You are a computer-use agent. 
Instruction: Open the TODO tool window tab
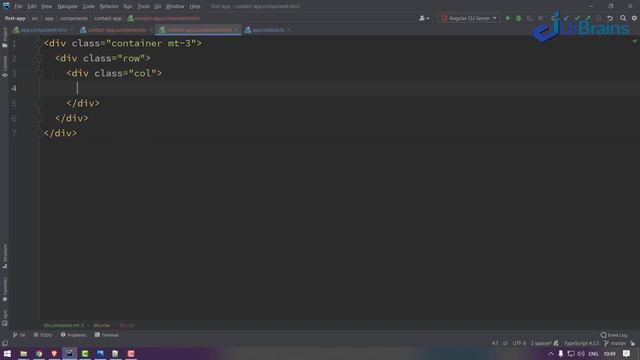(x=43, y=335)
